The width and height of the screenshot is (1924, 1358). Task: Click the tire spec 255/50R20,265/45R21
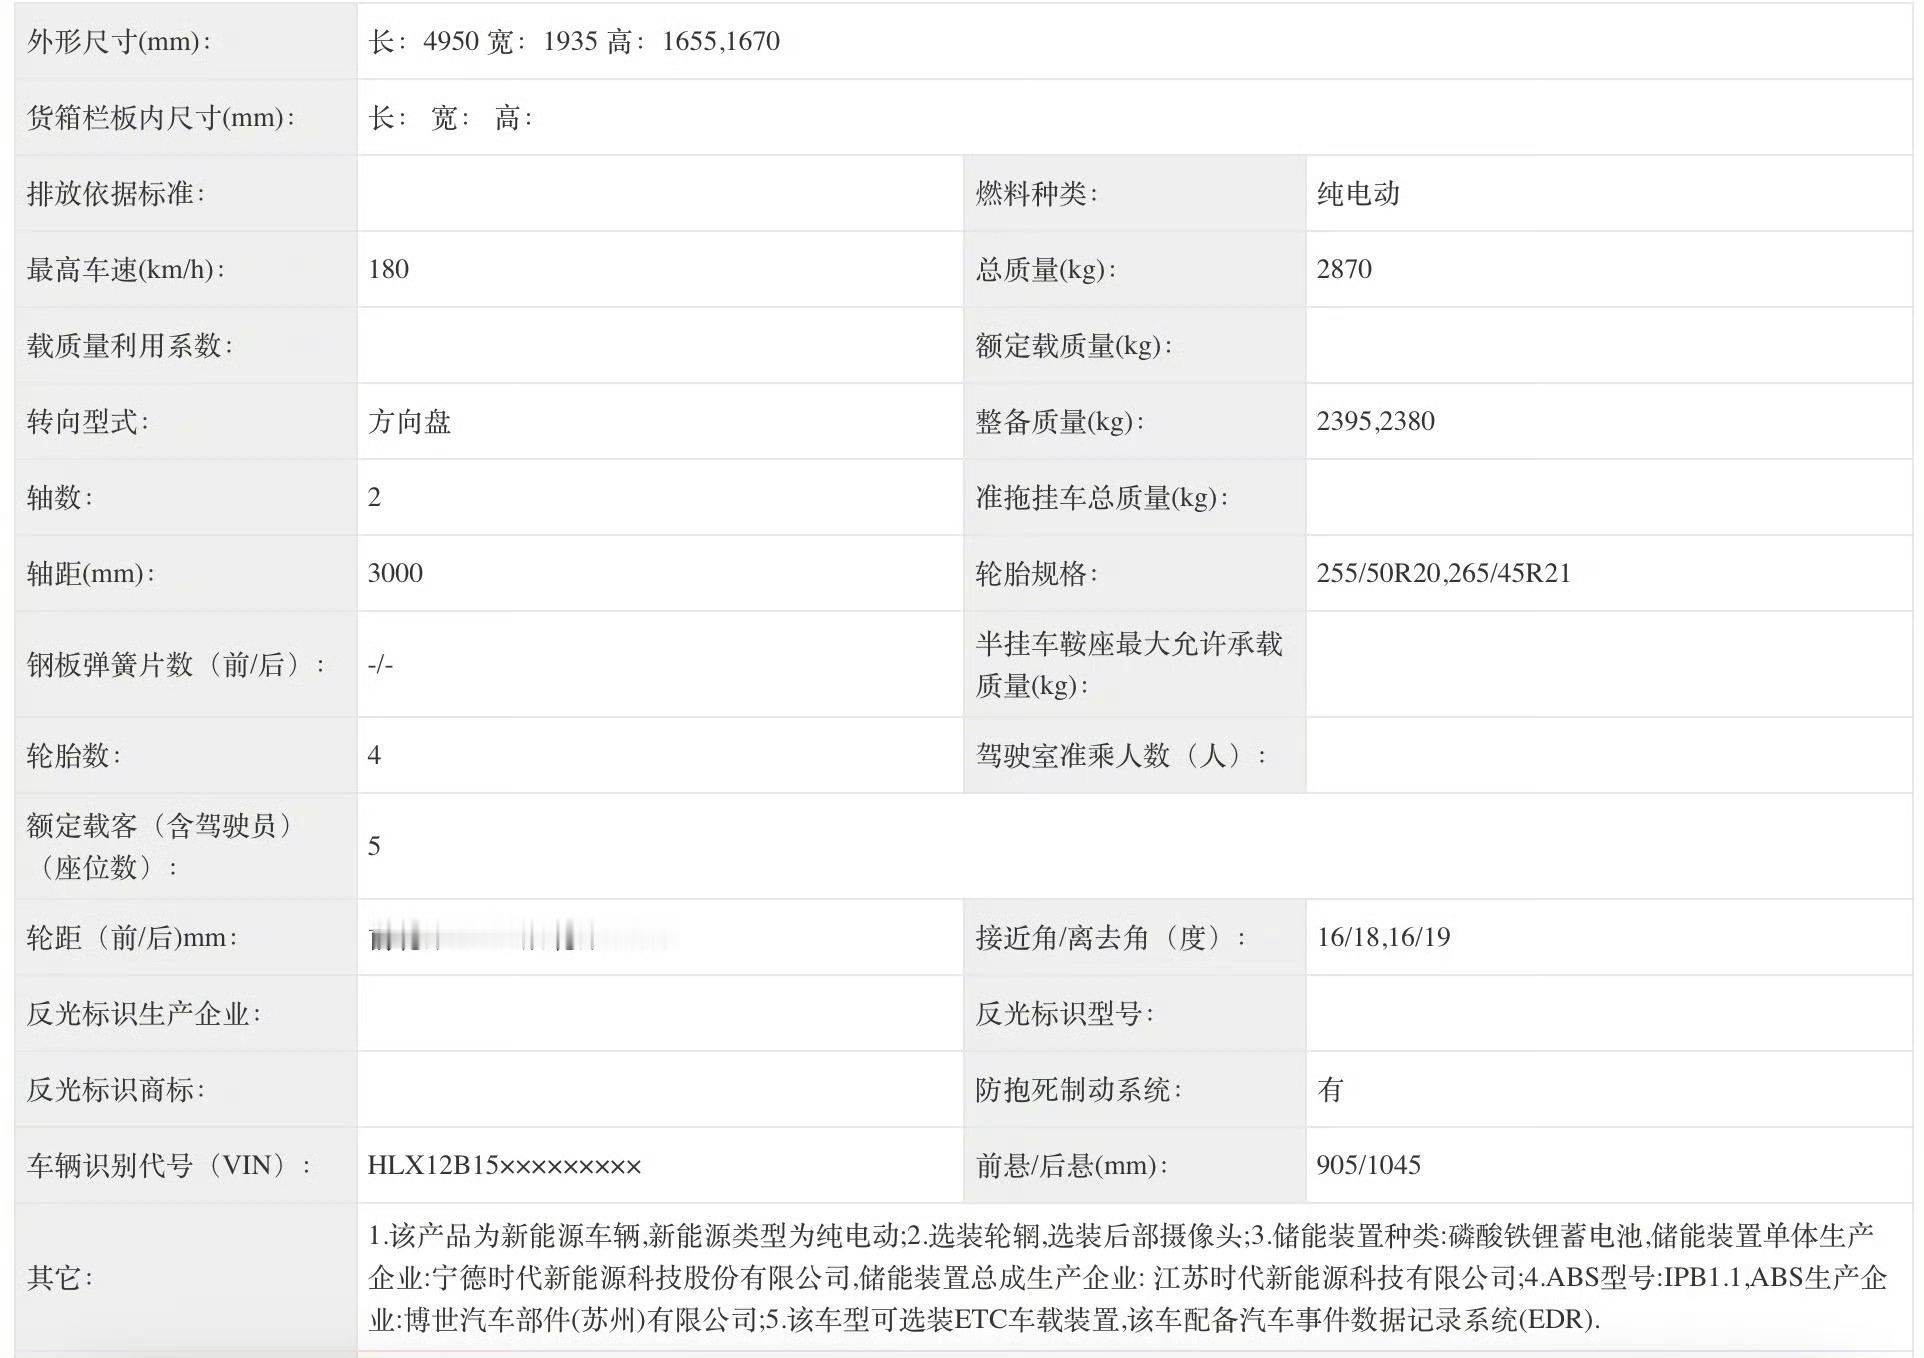click(x=1443, y=574)
